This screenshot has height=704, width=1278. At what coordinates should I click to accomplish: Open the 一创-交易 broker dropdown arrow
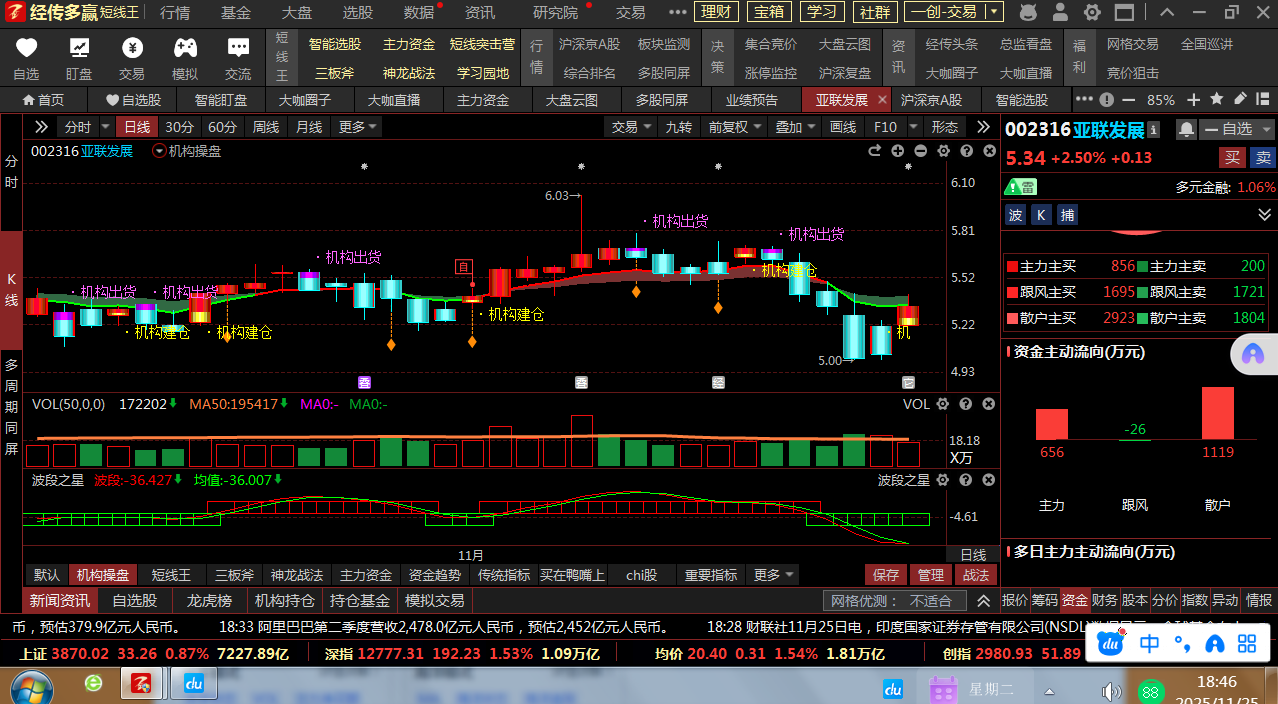994,12
